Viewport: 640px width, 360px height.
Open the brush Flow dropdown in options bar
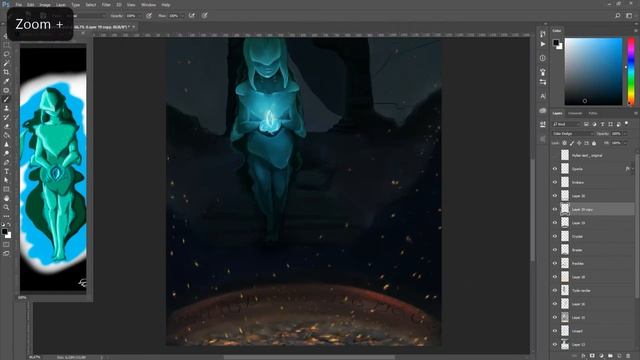click(x=182, y=16)
